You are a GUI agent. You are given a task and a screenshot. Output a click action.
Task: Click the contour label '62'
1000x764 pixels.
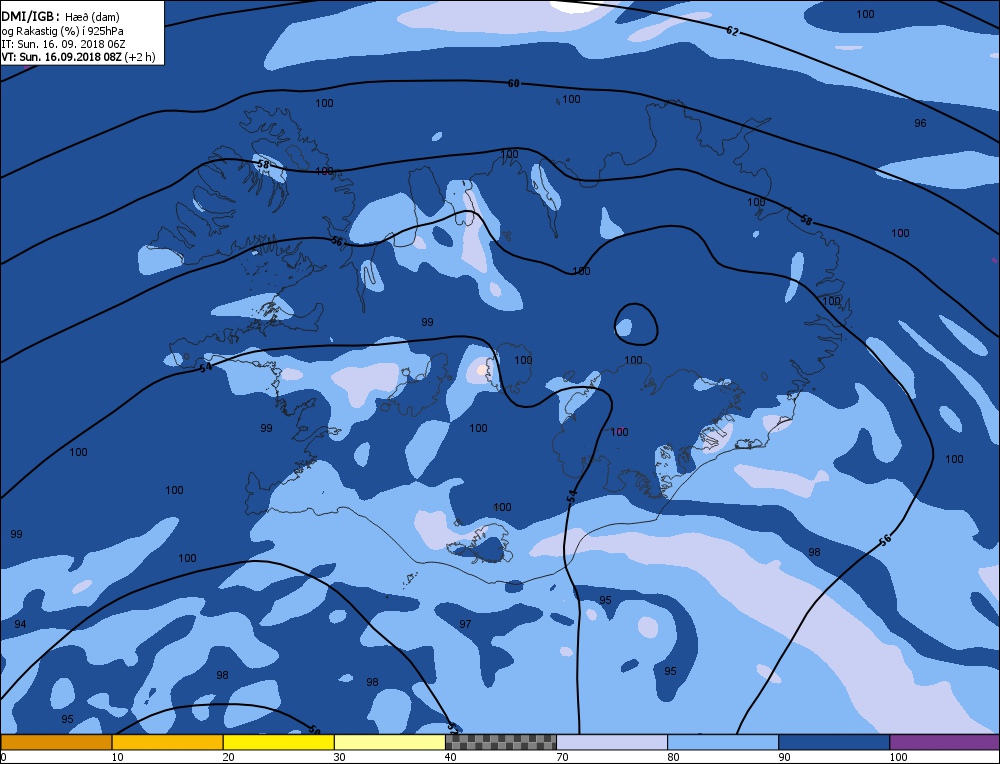point(732,31)
